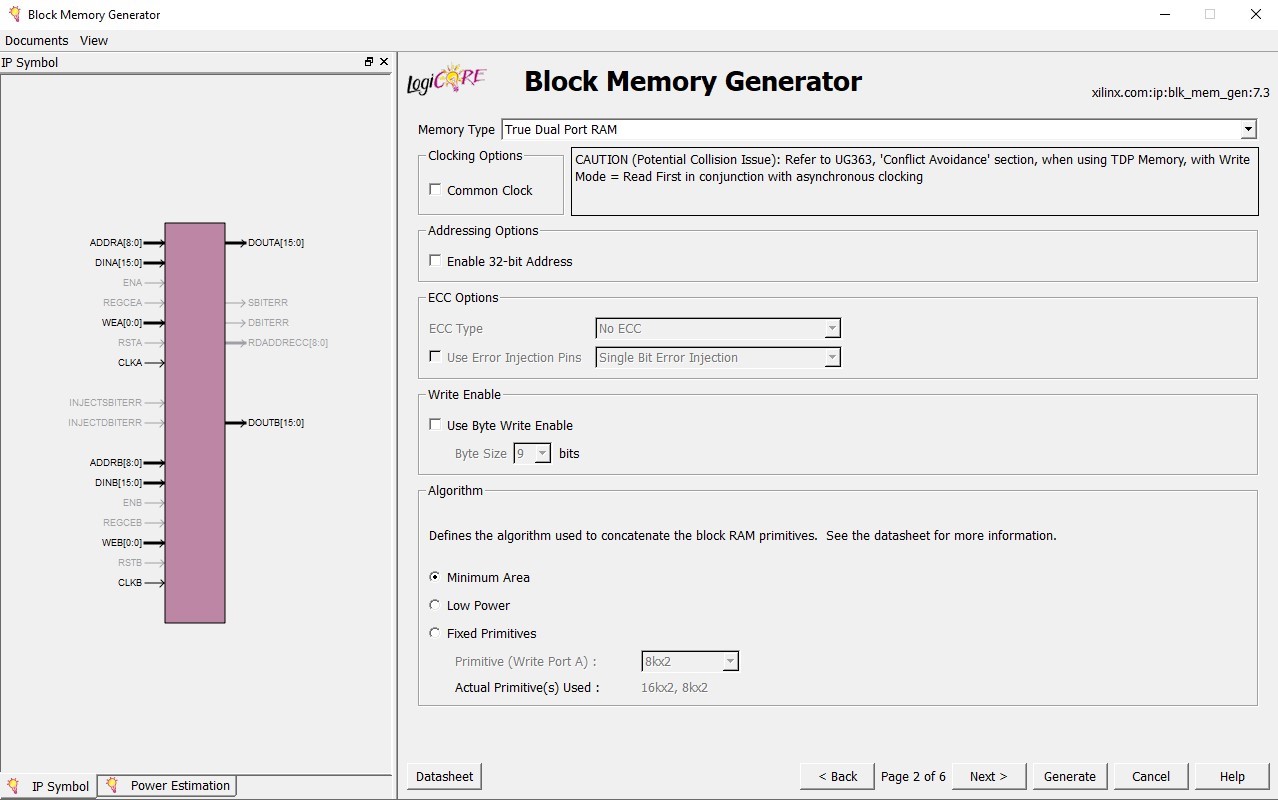Click the IP Symbol panel float icon
This screenshot has height=800, width=1278.
[x=369, y=62]
